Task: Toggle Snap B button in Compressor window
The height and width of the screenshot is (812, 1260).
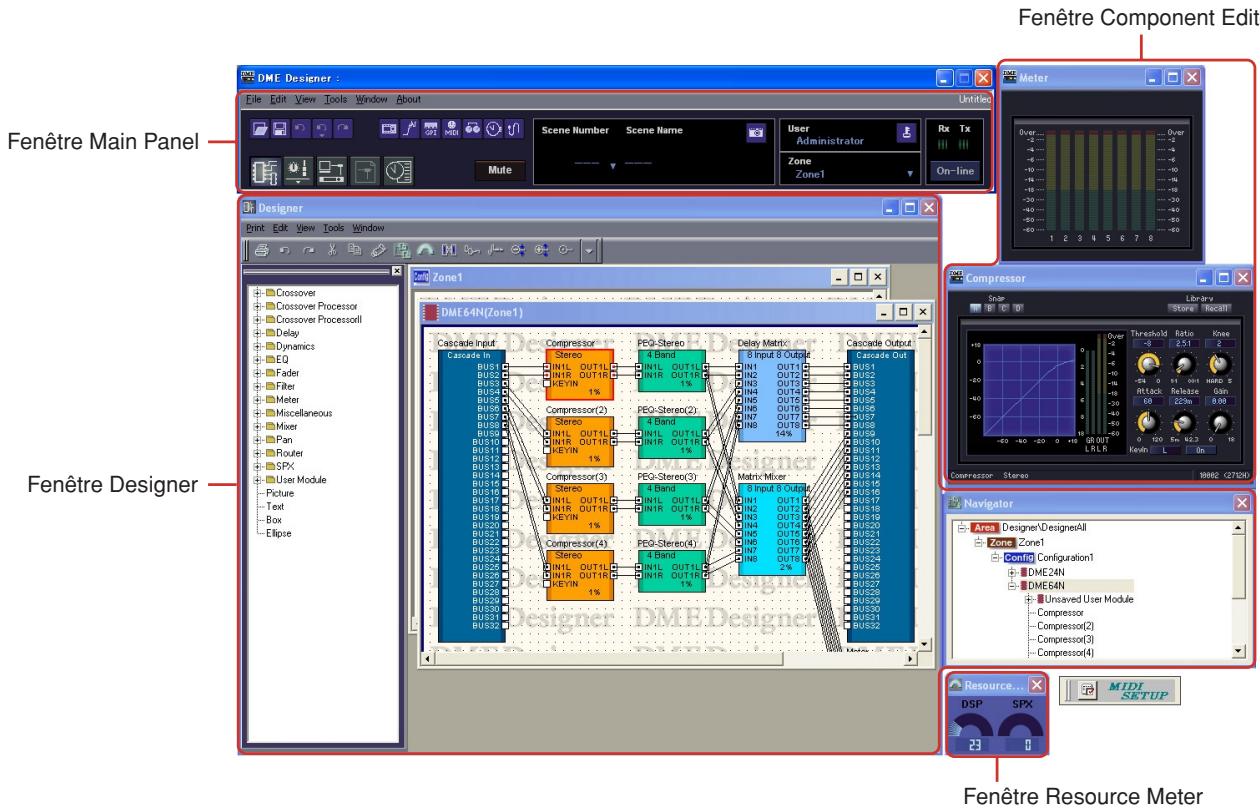Action: [990, 308]
